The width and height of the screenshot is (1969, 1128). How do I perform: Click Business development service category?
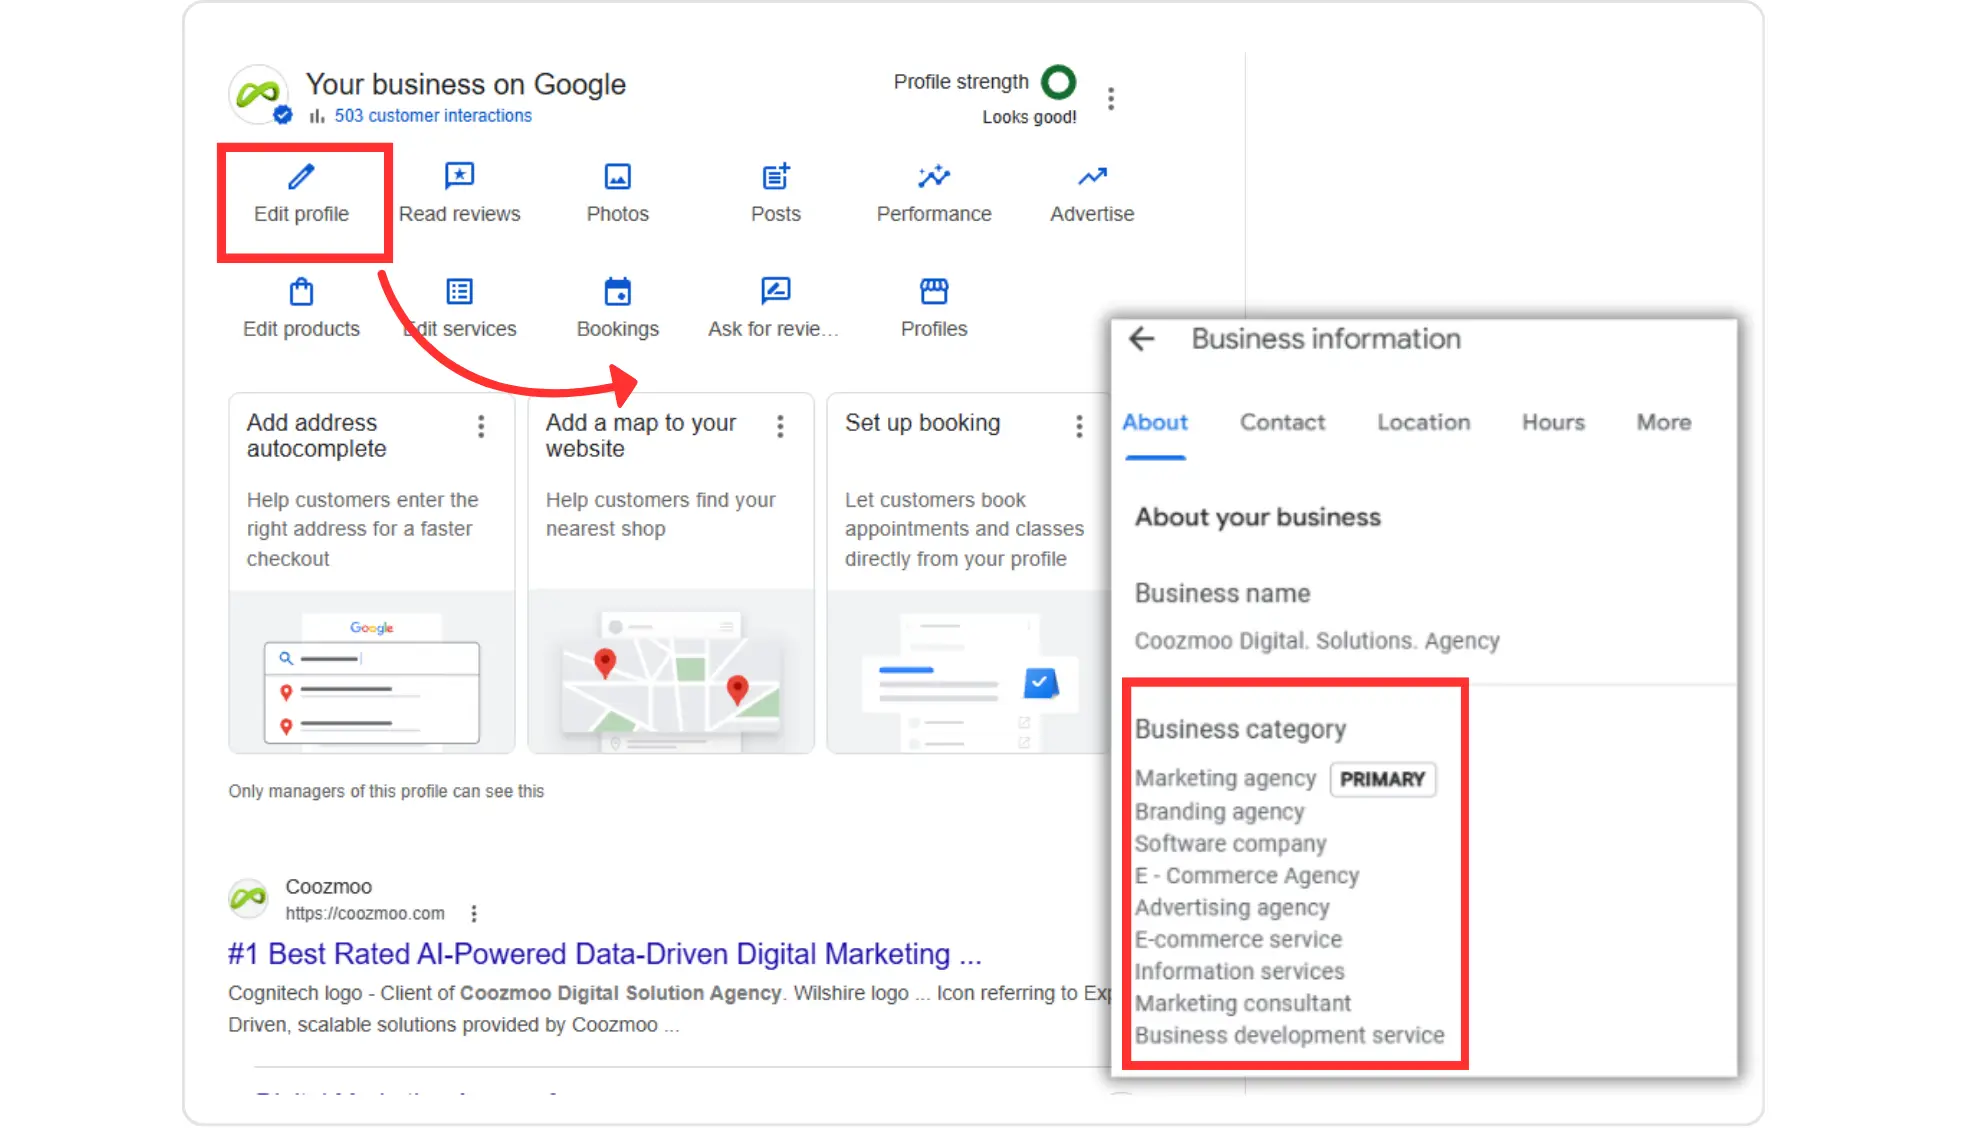pos(1289,1036)
